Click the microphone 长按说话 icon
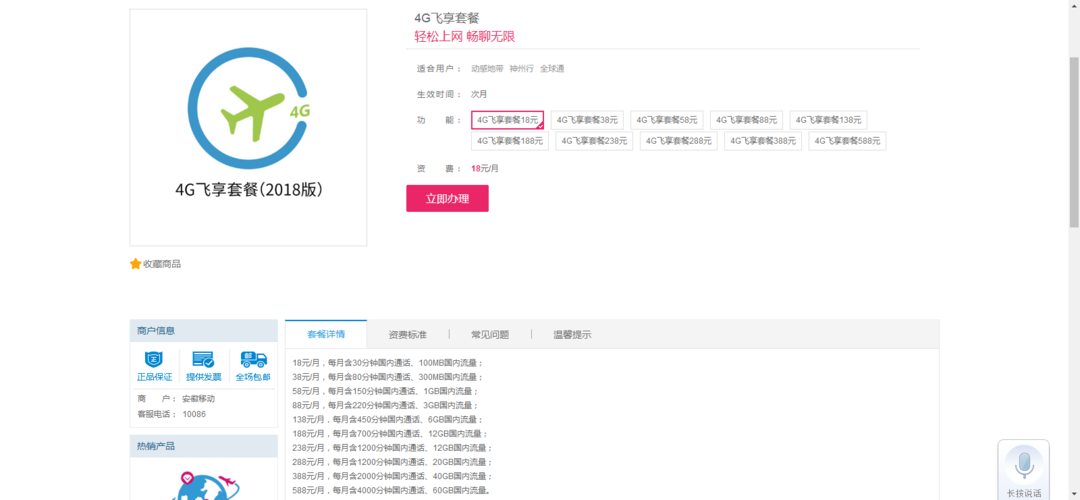The height and width of the screenshot is (500, 1080). 1024,465
